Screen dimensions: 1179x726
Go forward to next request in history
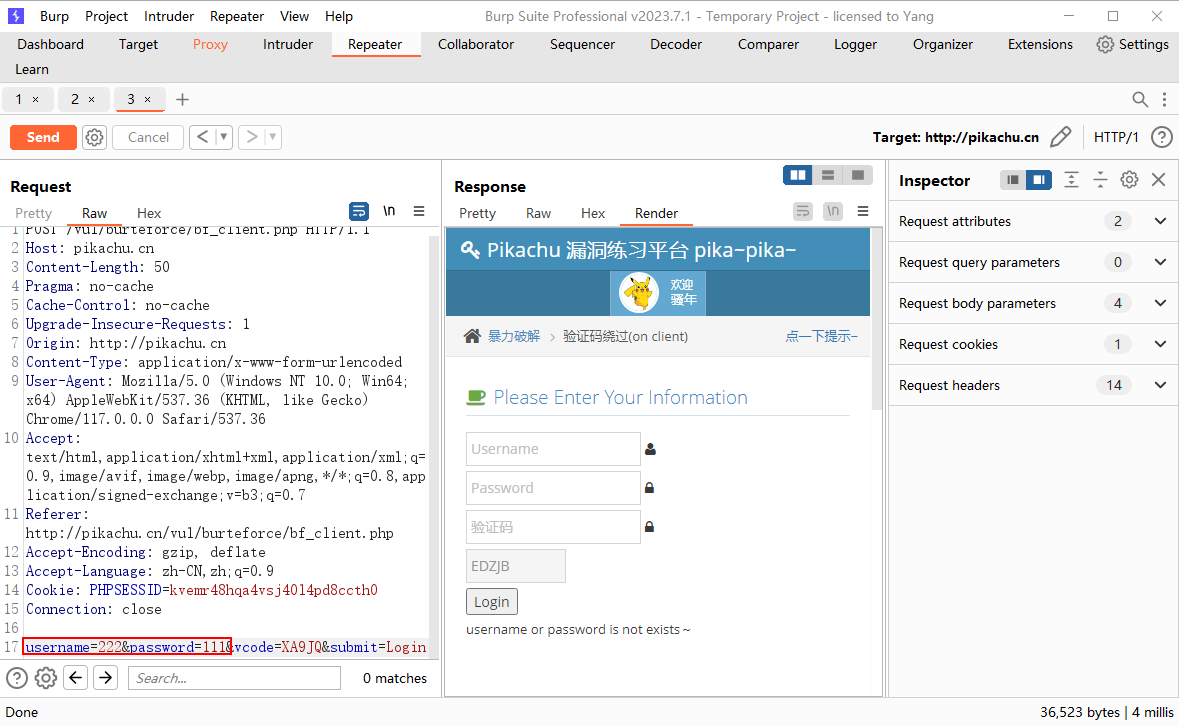[x=252, y=137]
